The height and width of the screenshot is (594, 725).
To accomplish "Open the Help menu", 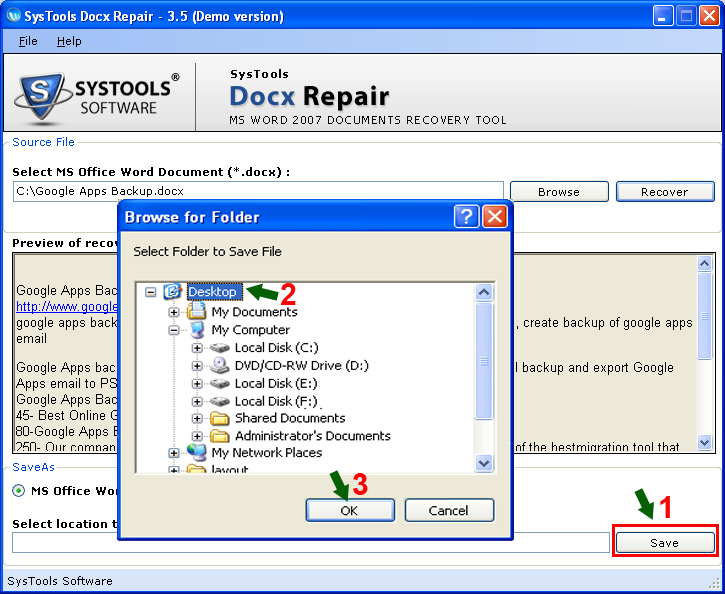I will tap(69, 41).
